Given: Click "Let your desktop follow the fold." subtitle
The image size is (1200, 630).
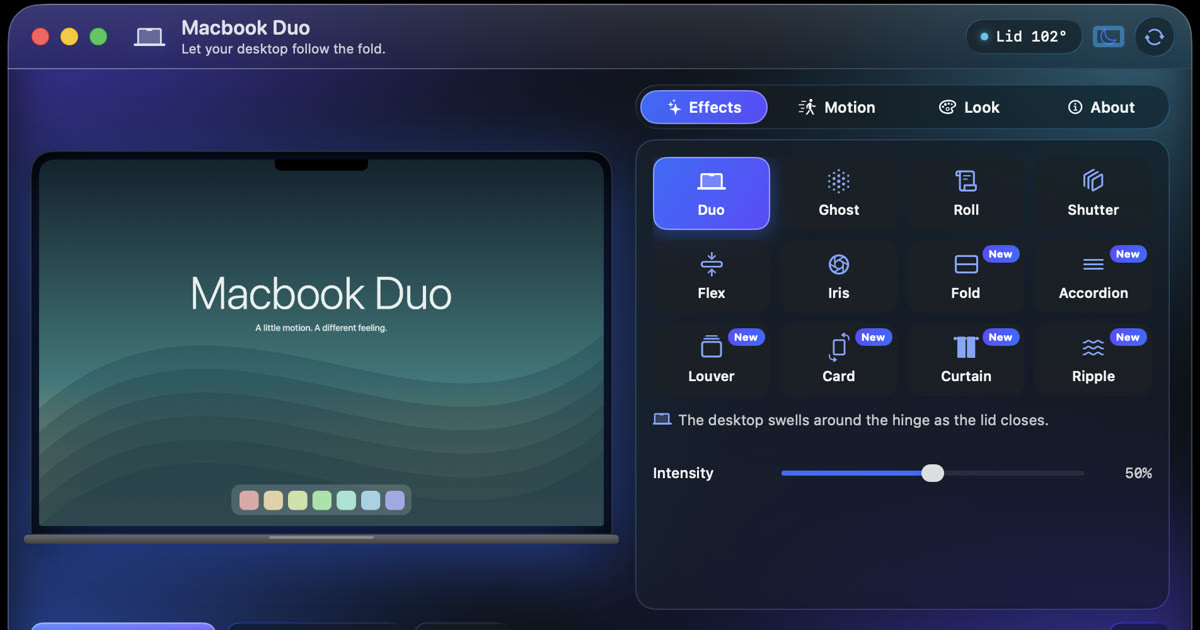Looking at the screenshot, I should [283, 49].
